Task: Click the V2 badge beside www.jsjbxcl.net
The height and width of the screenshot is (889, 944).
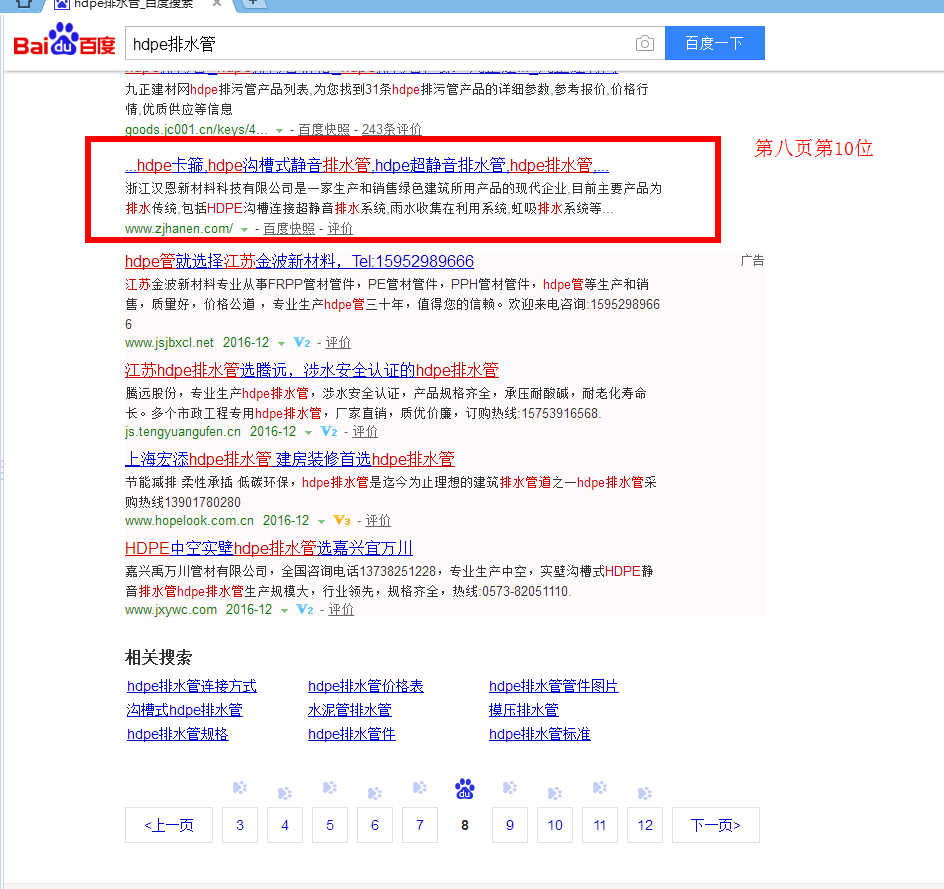Action: click(302, 342)
